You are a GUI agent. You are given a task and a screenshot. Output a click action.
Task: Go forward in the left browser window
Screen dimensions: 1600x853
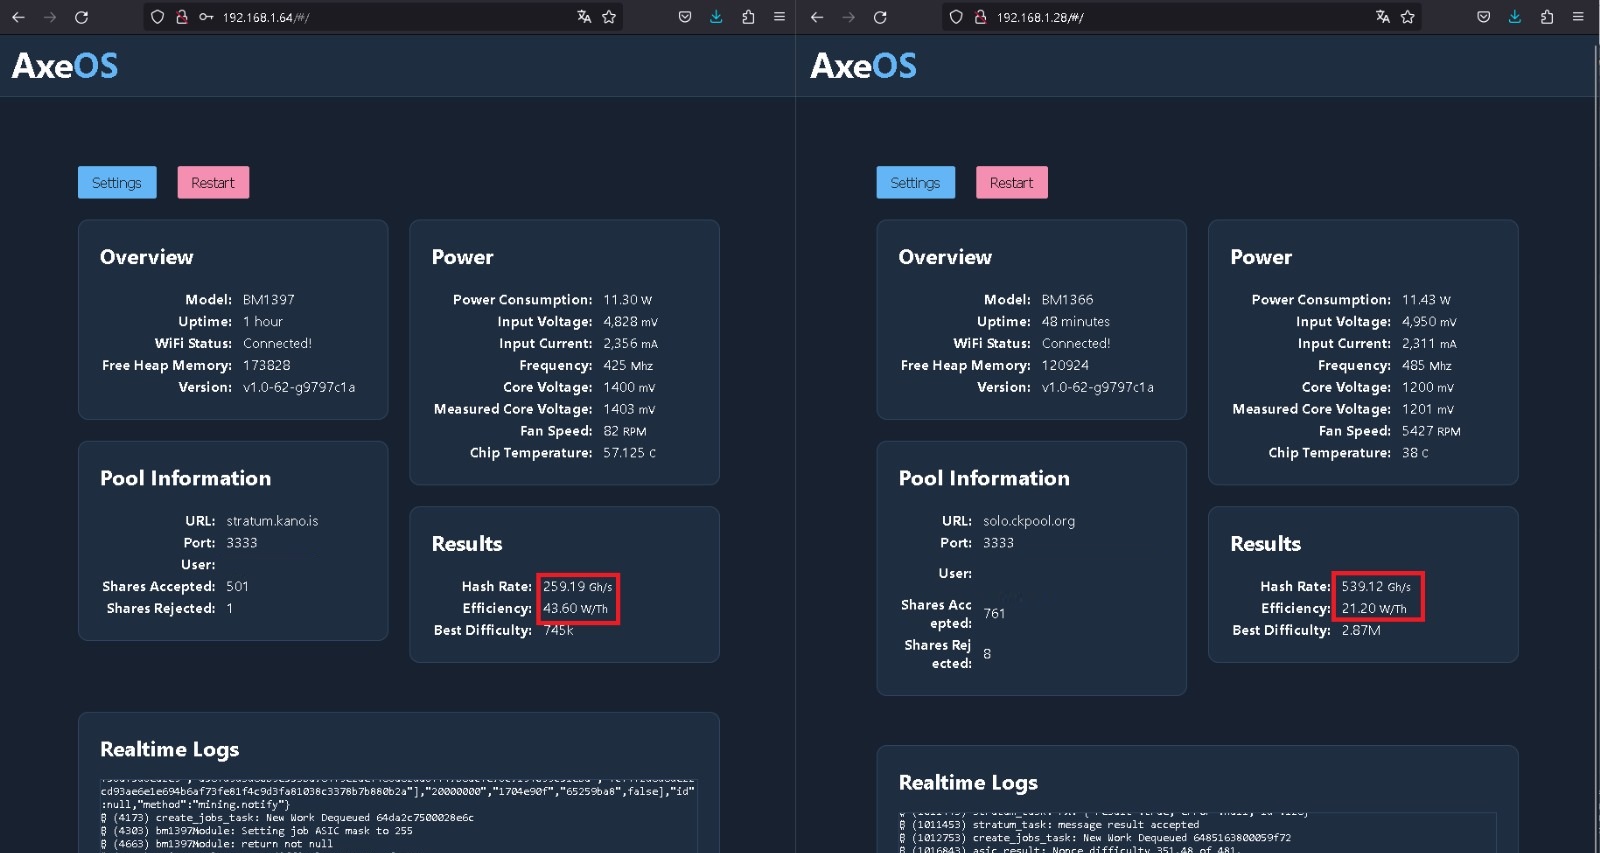[50, 17]
